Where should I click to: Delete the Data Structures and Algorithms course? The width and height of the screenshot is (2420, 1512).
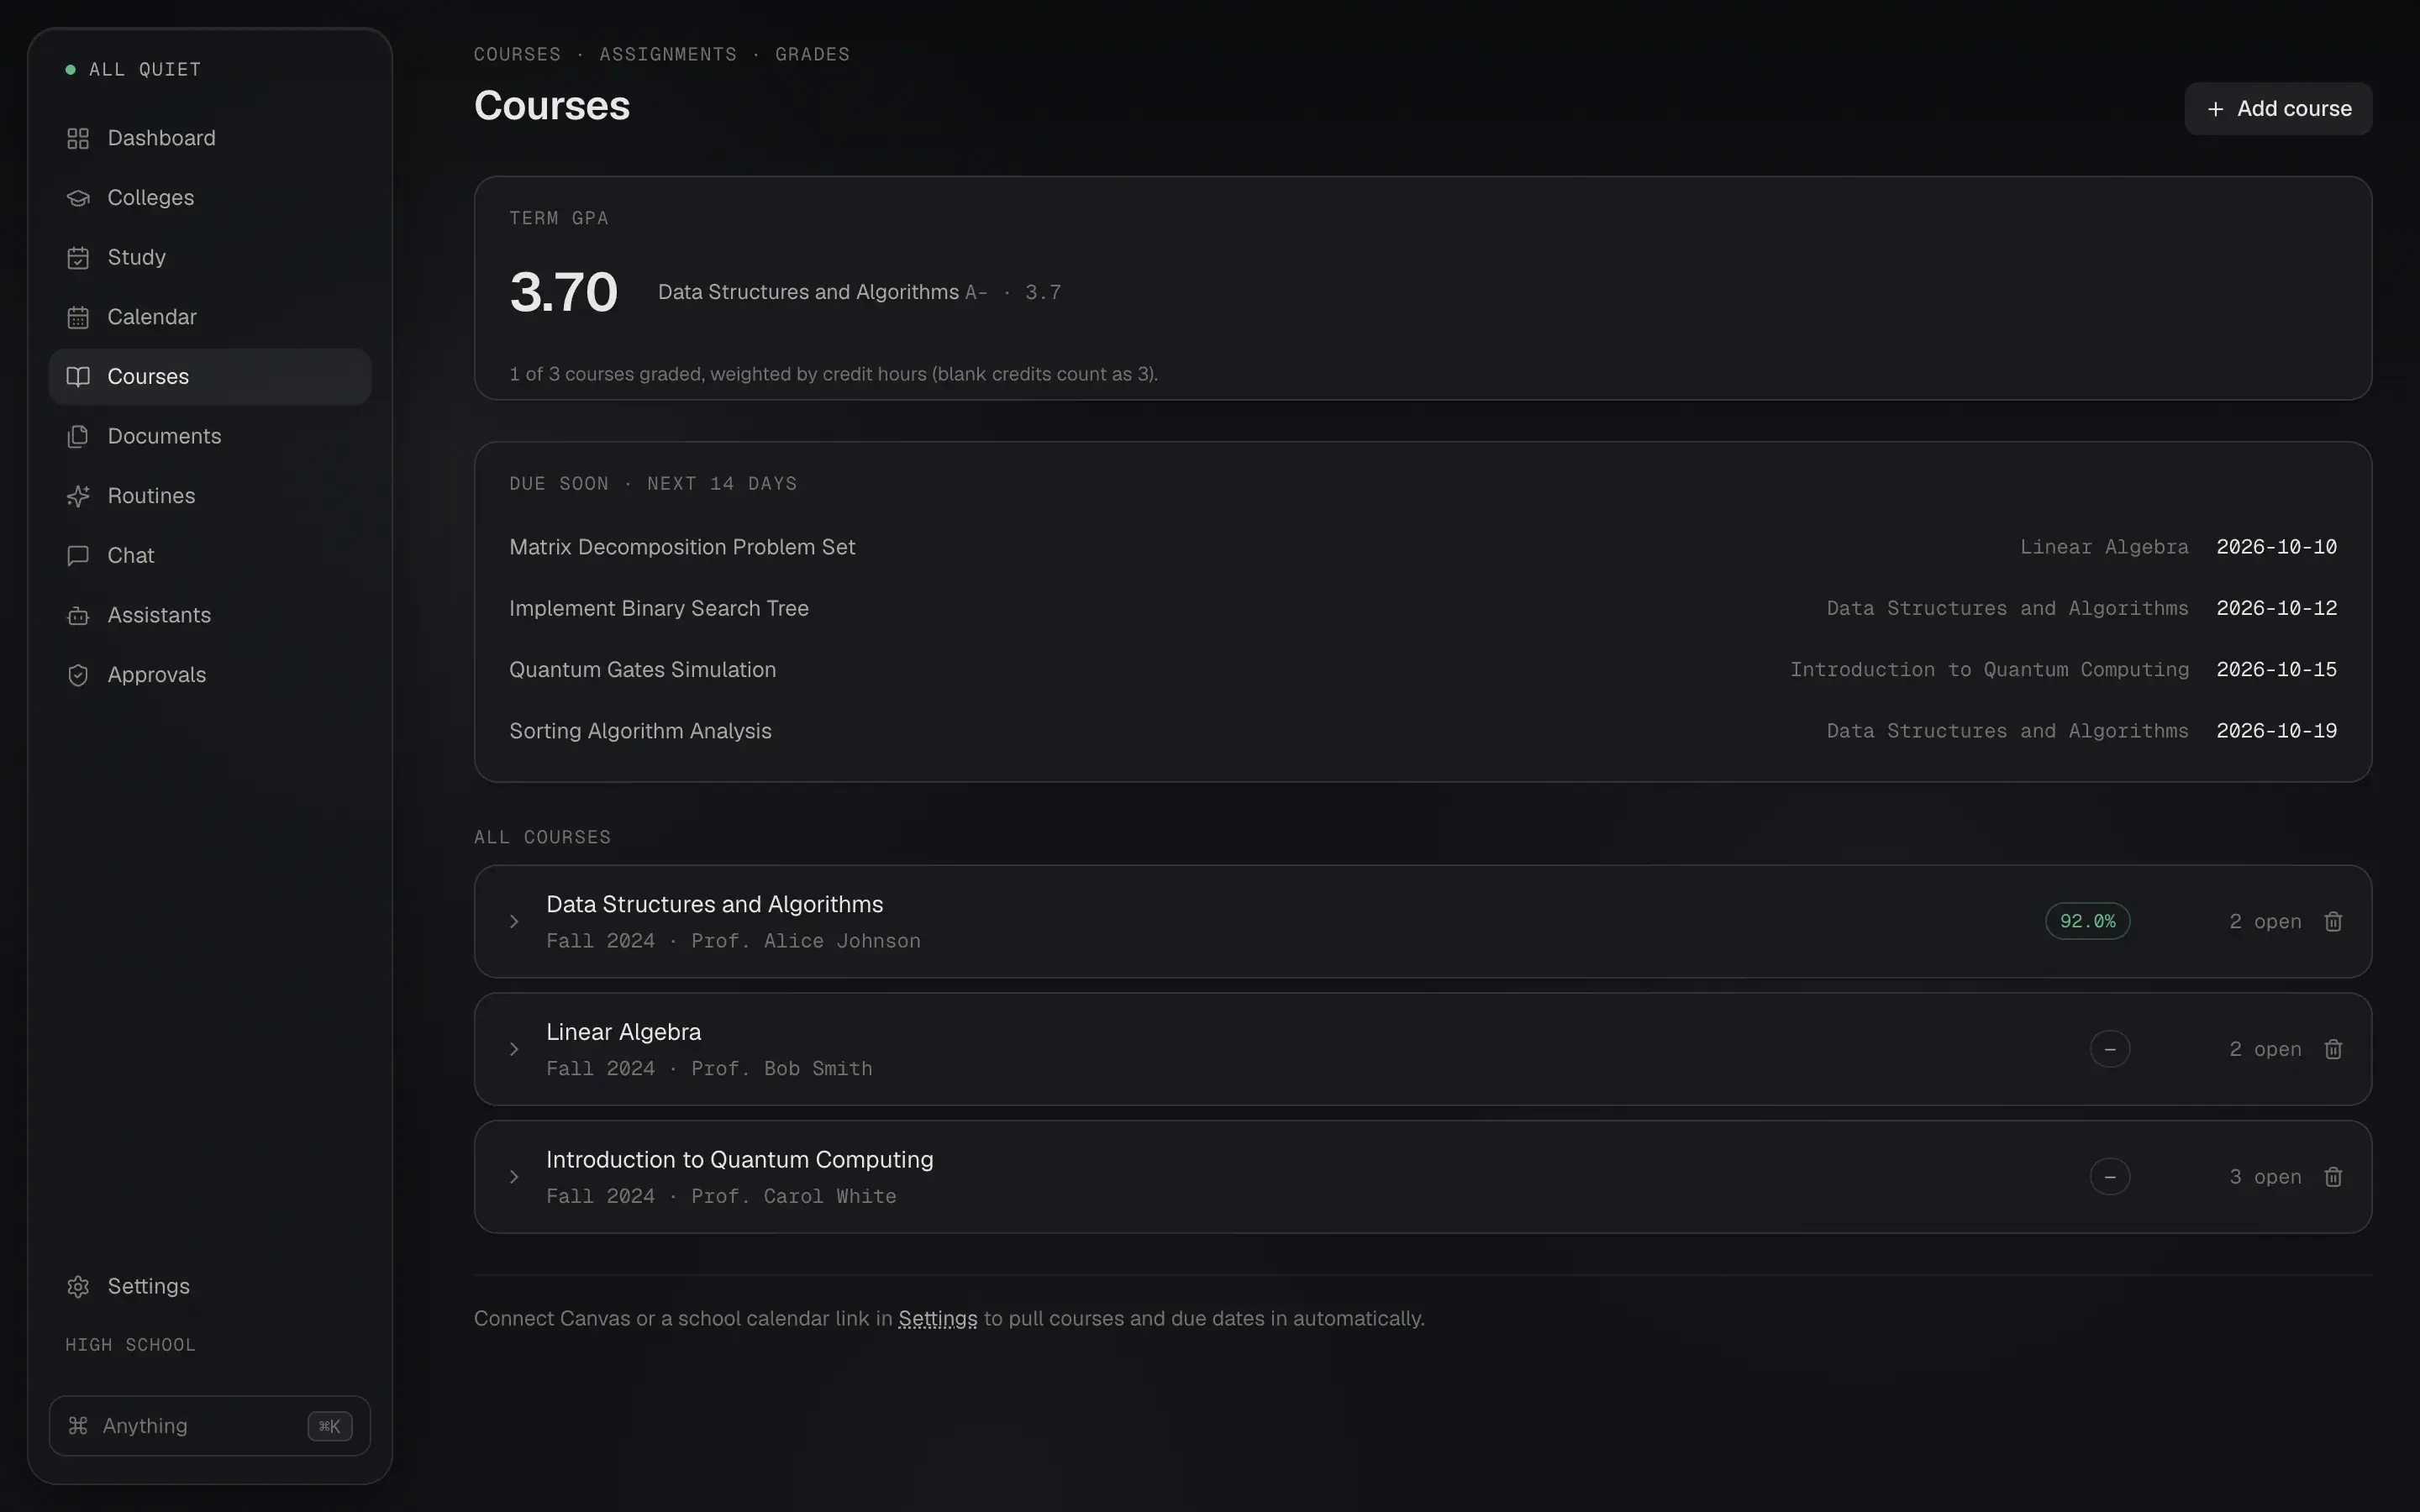(2333, 921)
